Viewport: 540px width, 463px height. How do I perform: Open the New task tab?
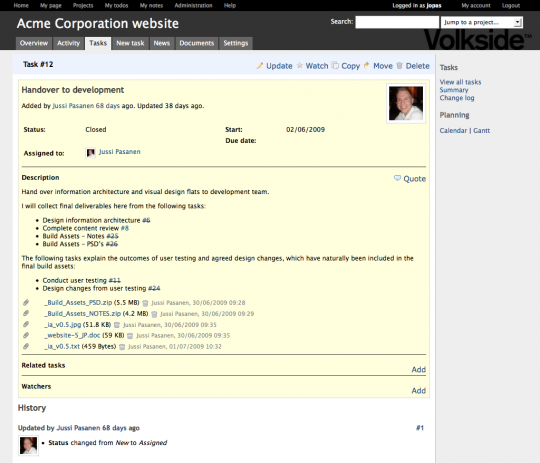(130, 43)
